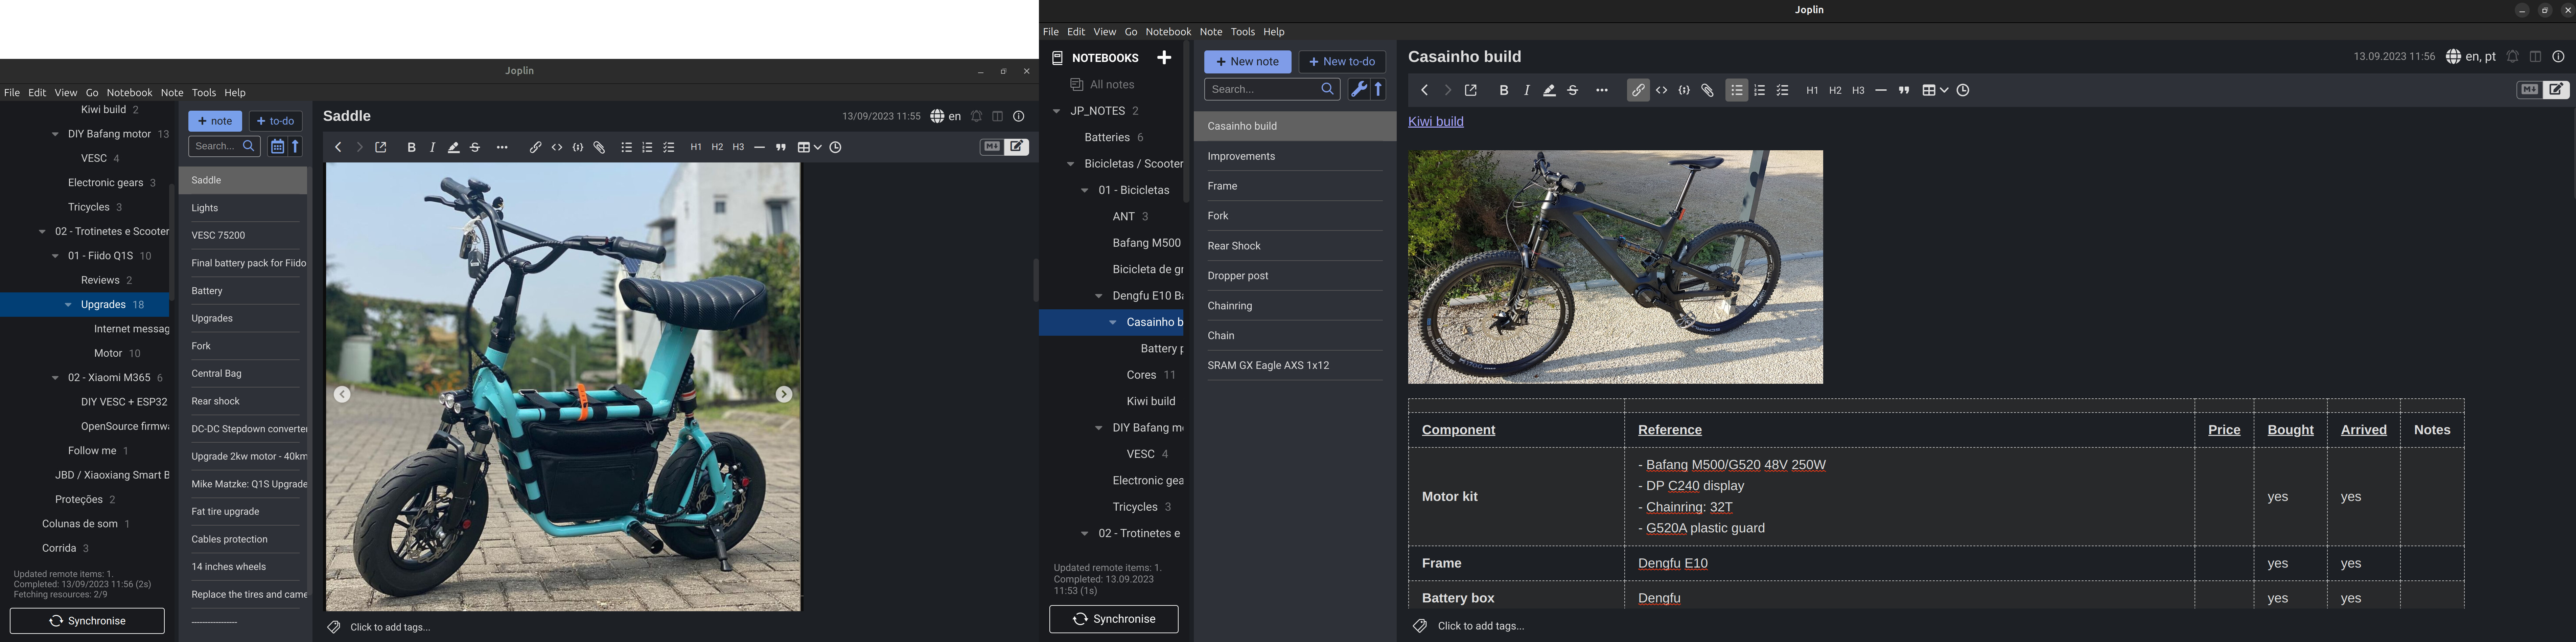Add new notebook with plus icon beside NOTEBOOKS

1164,58
